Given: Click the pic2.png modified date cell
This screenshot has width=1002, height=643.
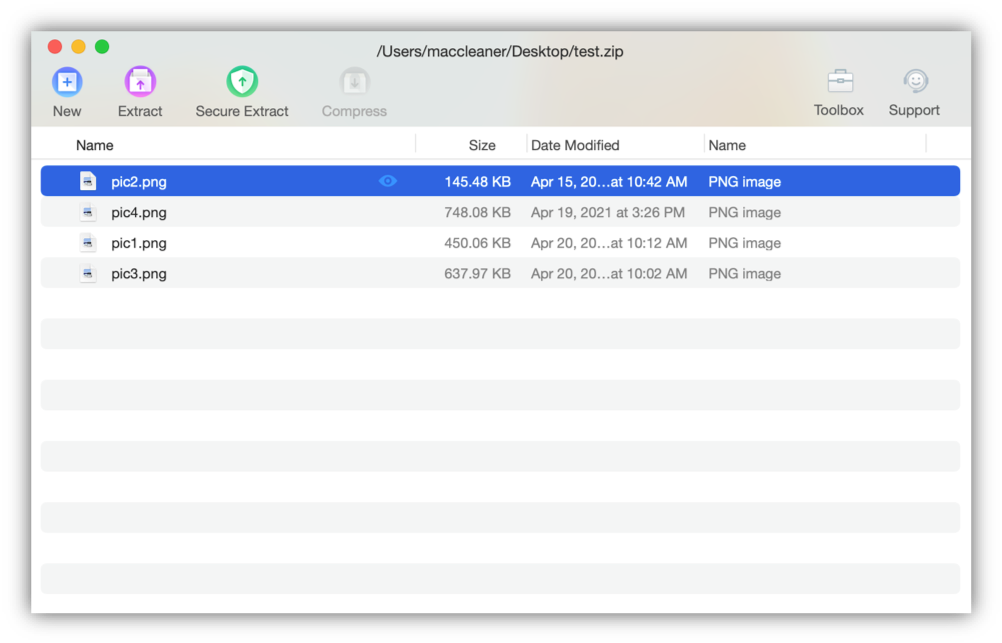Looking at the screenshot, I should point(608,181).
